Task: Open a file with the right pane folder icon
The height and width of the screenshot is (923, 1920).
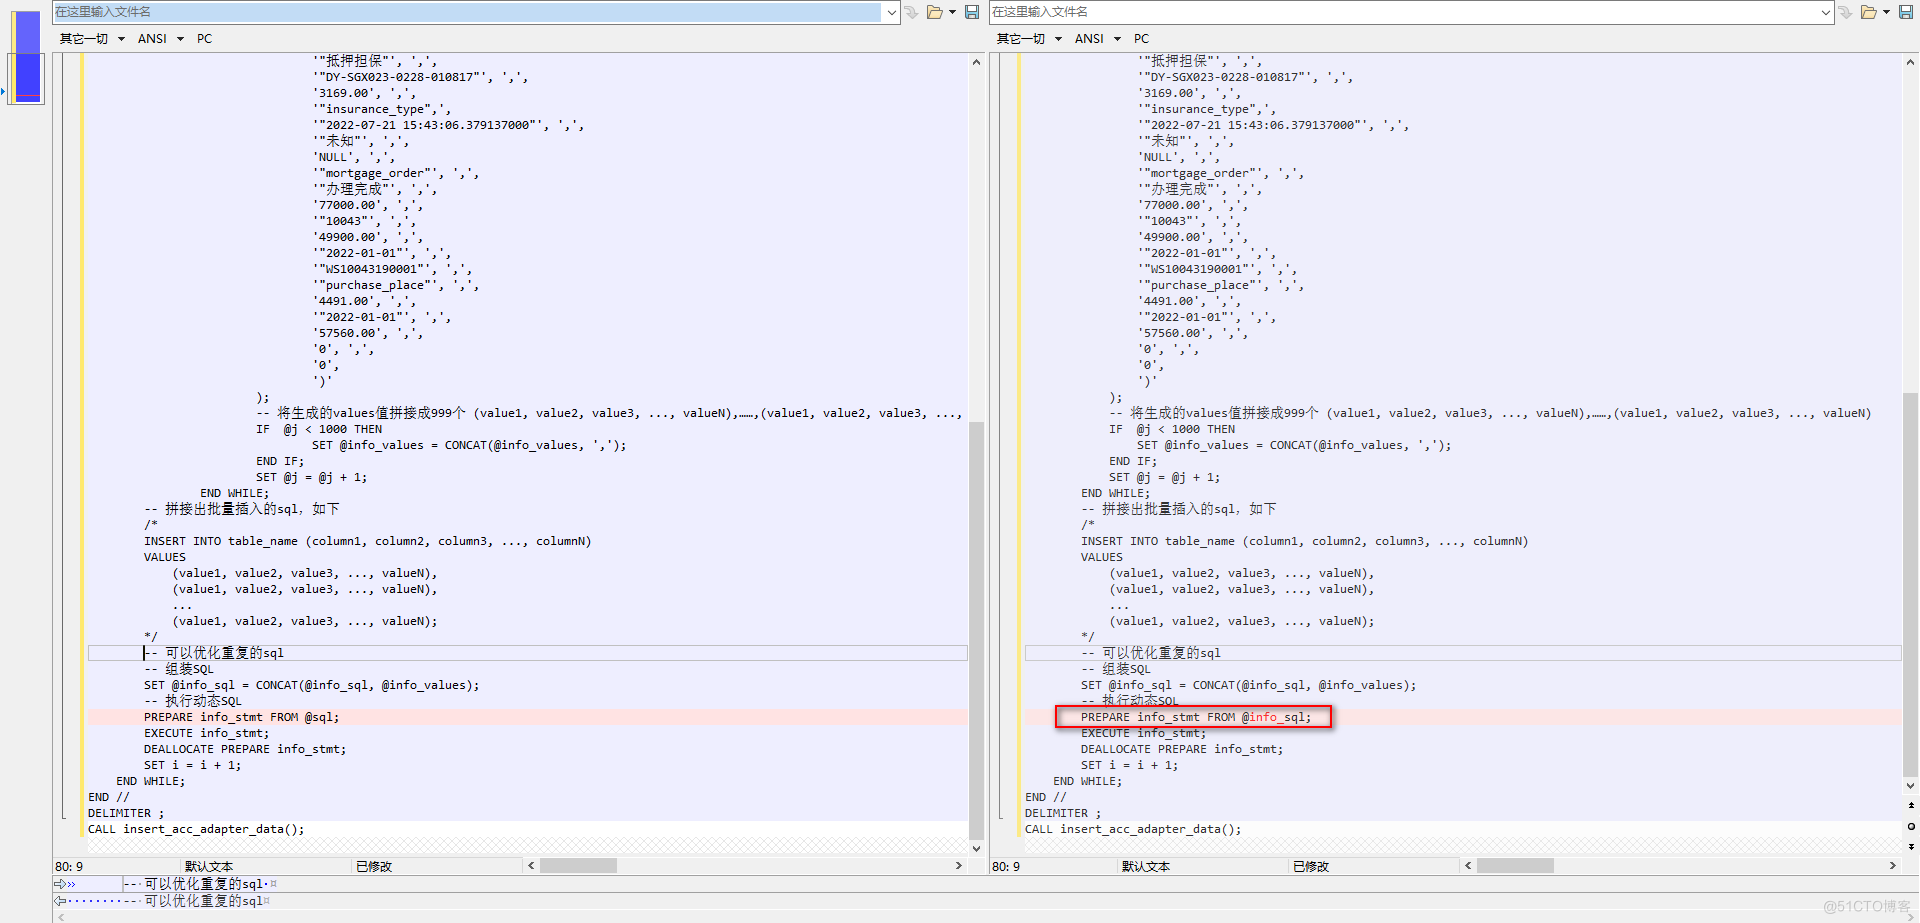Action: [1868, 12]
